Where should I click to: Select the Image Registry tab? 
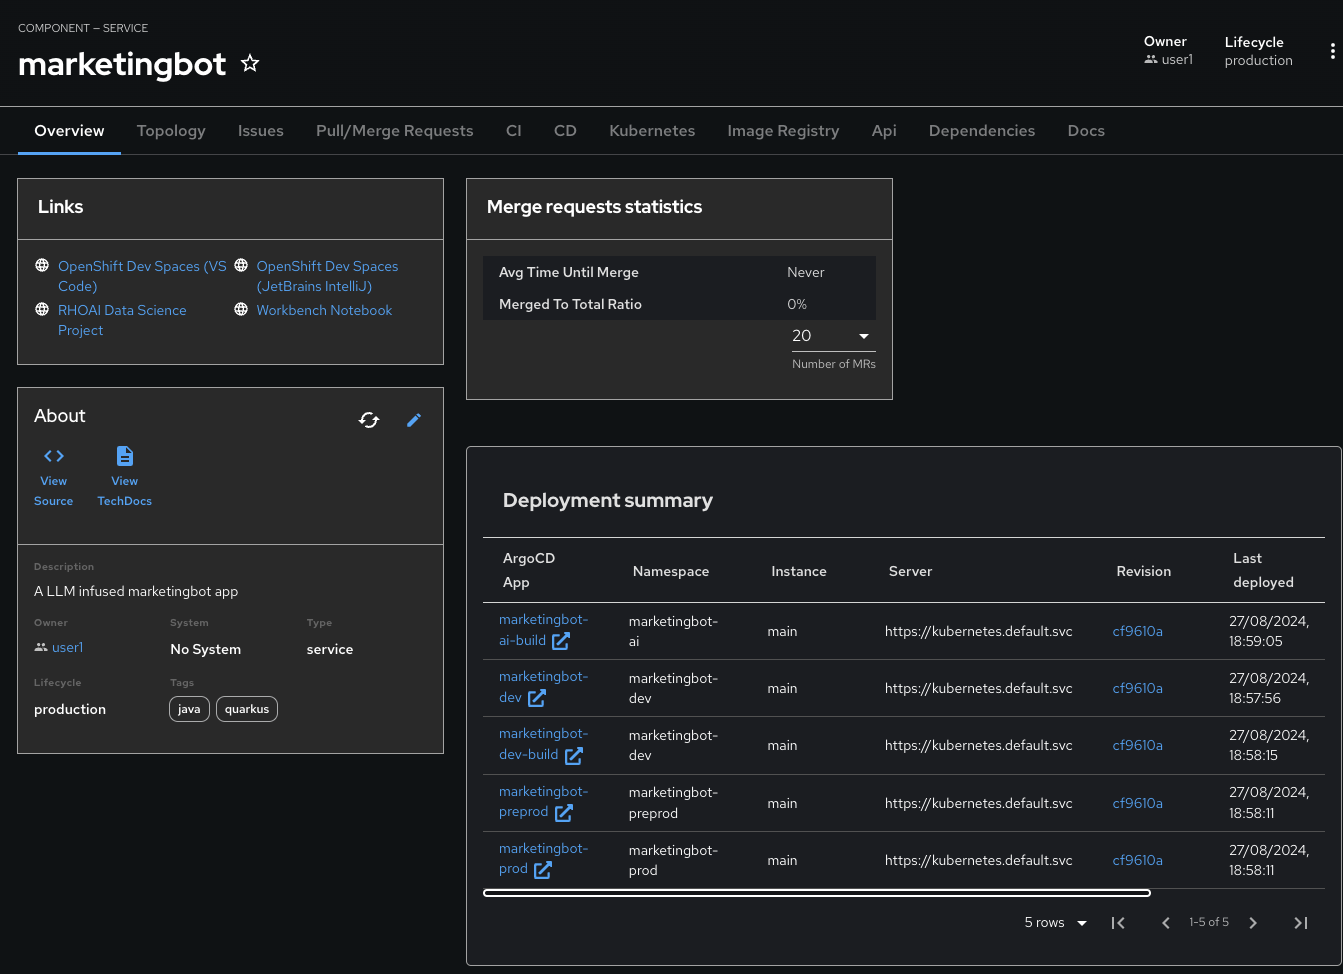[783, 131]
